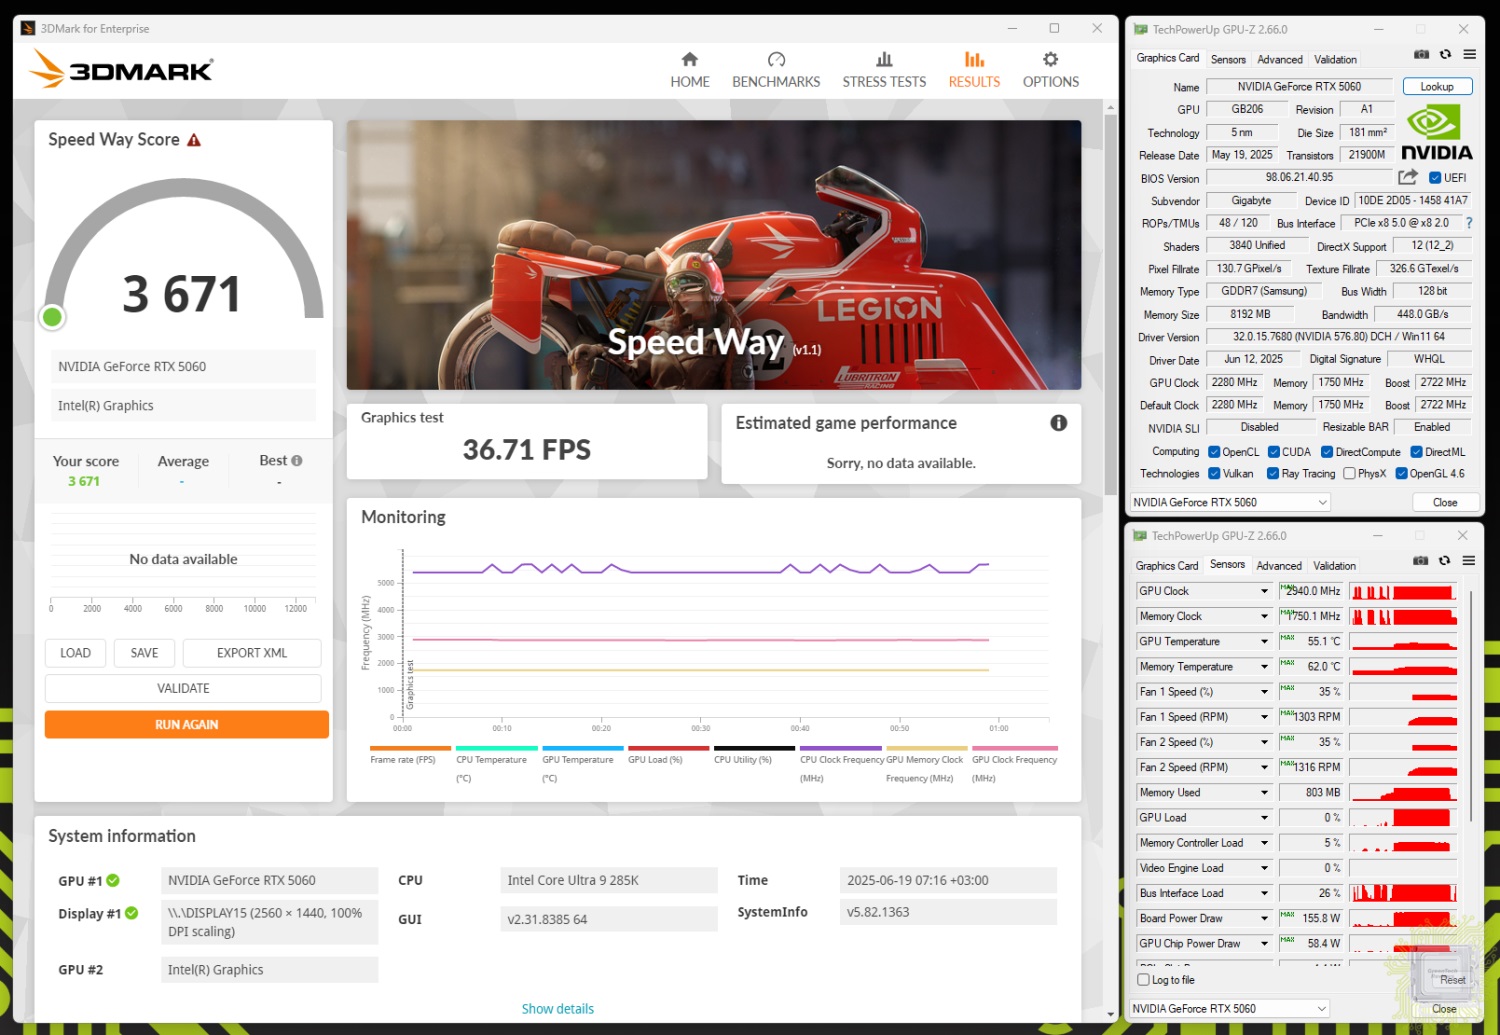Click Show details link under System information
1500x1035 pixels.
(557, 1009)
